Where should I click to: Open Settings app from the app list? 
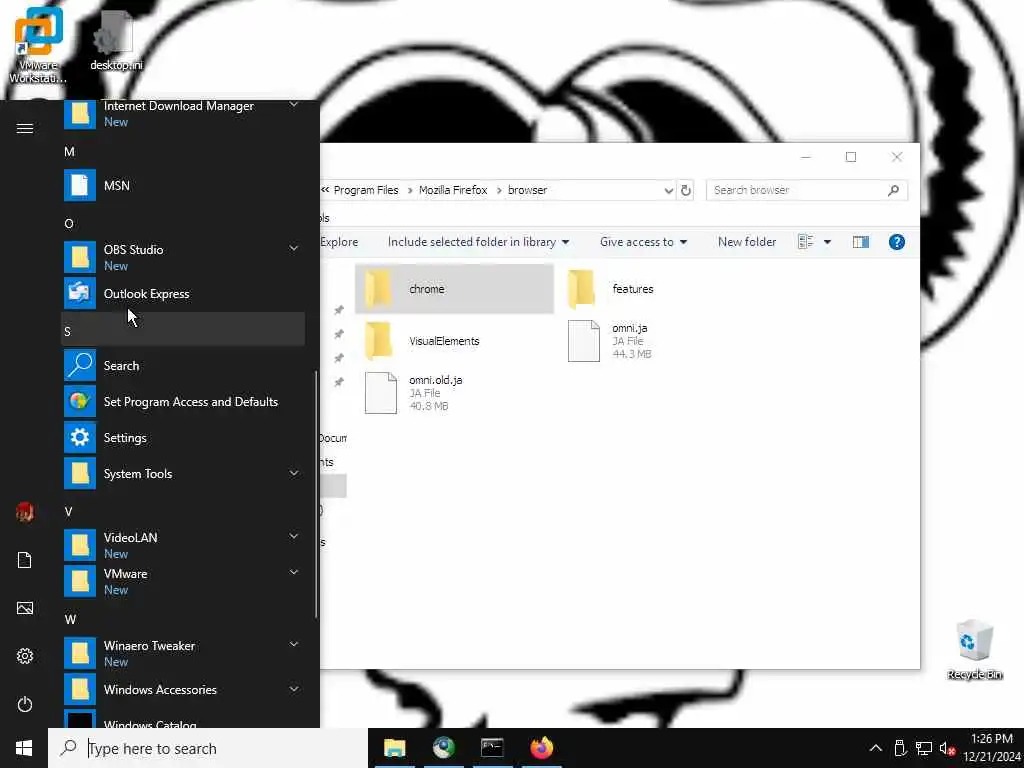[184, 438]
